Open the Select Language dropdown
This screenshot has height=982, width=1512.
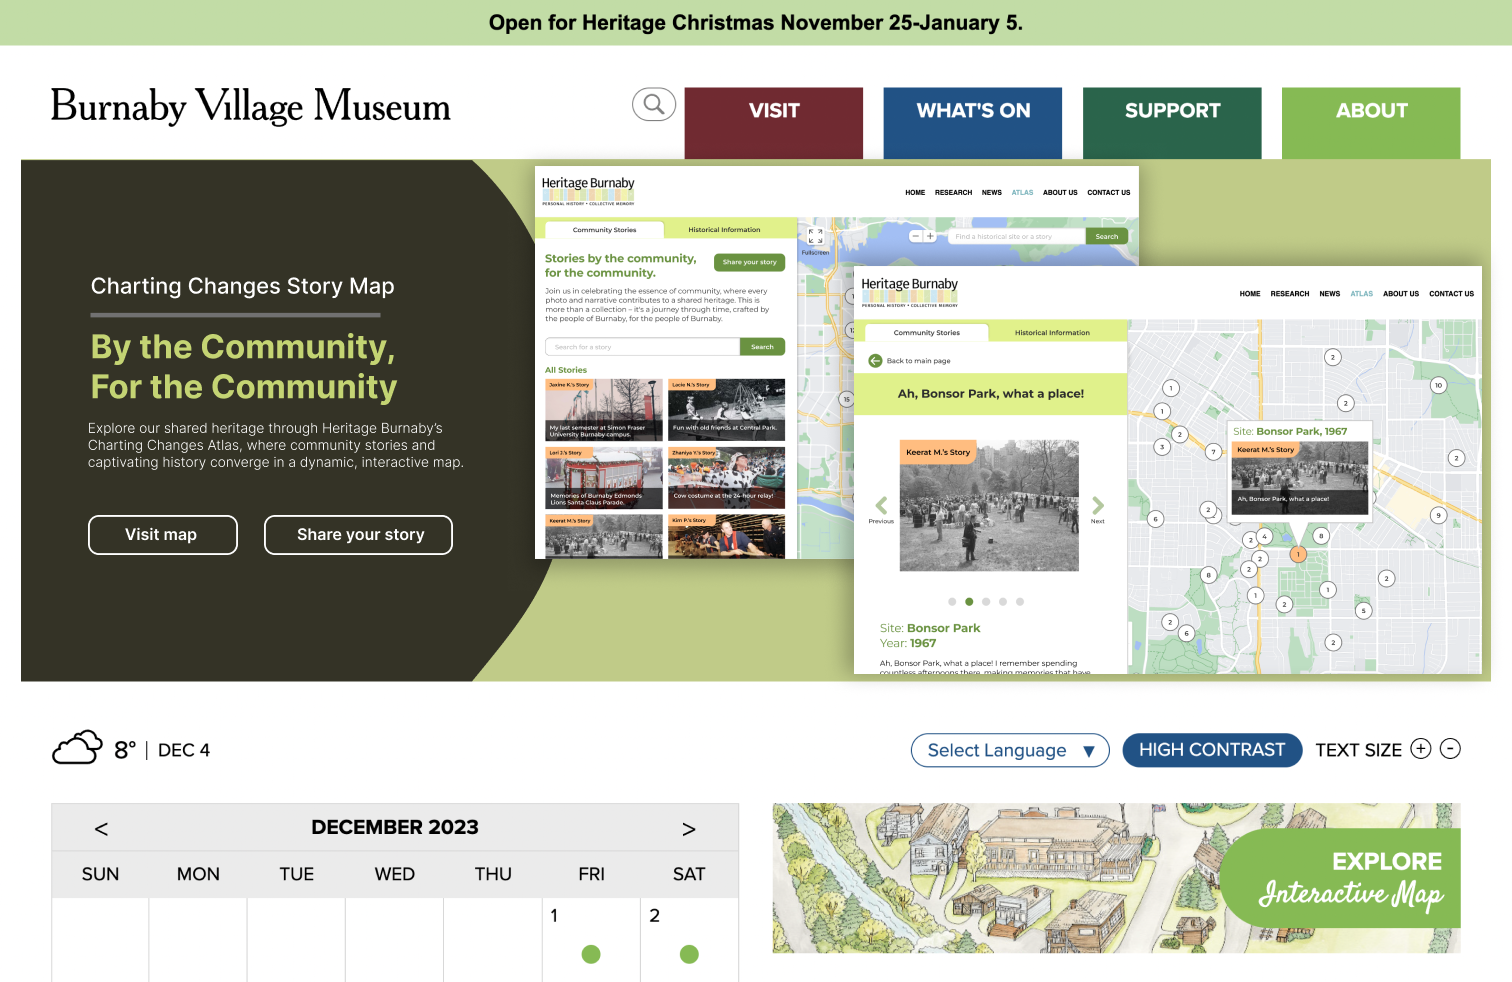[x=1010, y=750]
